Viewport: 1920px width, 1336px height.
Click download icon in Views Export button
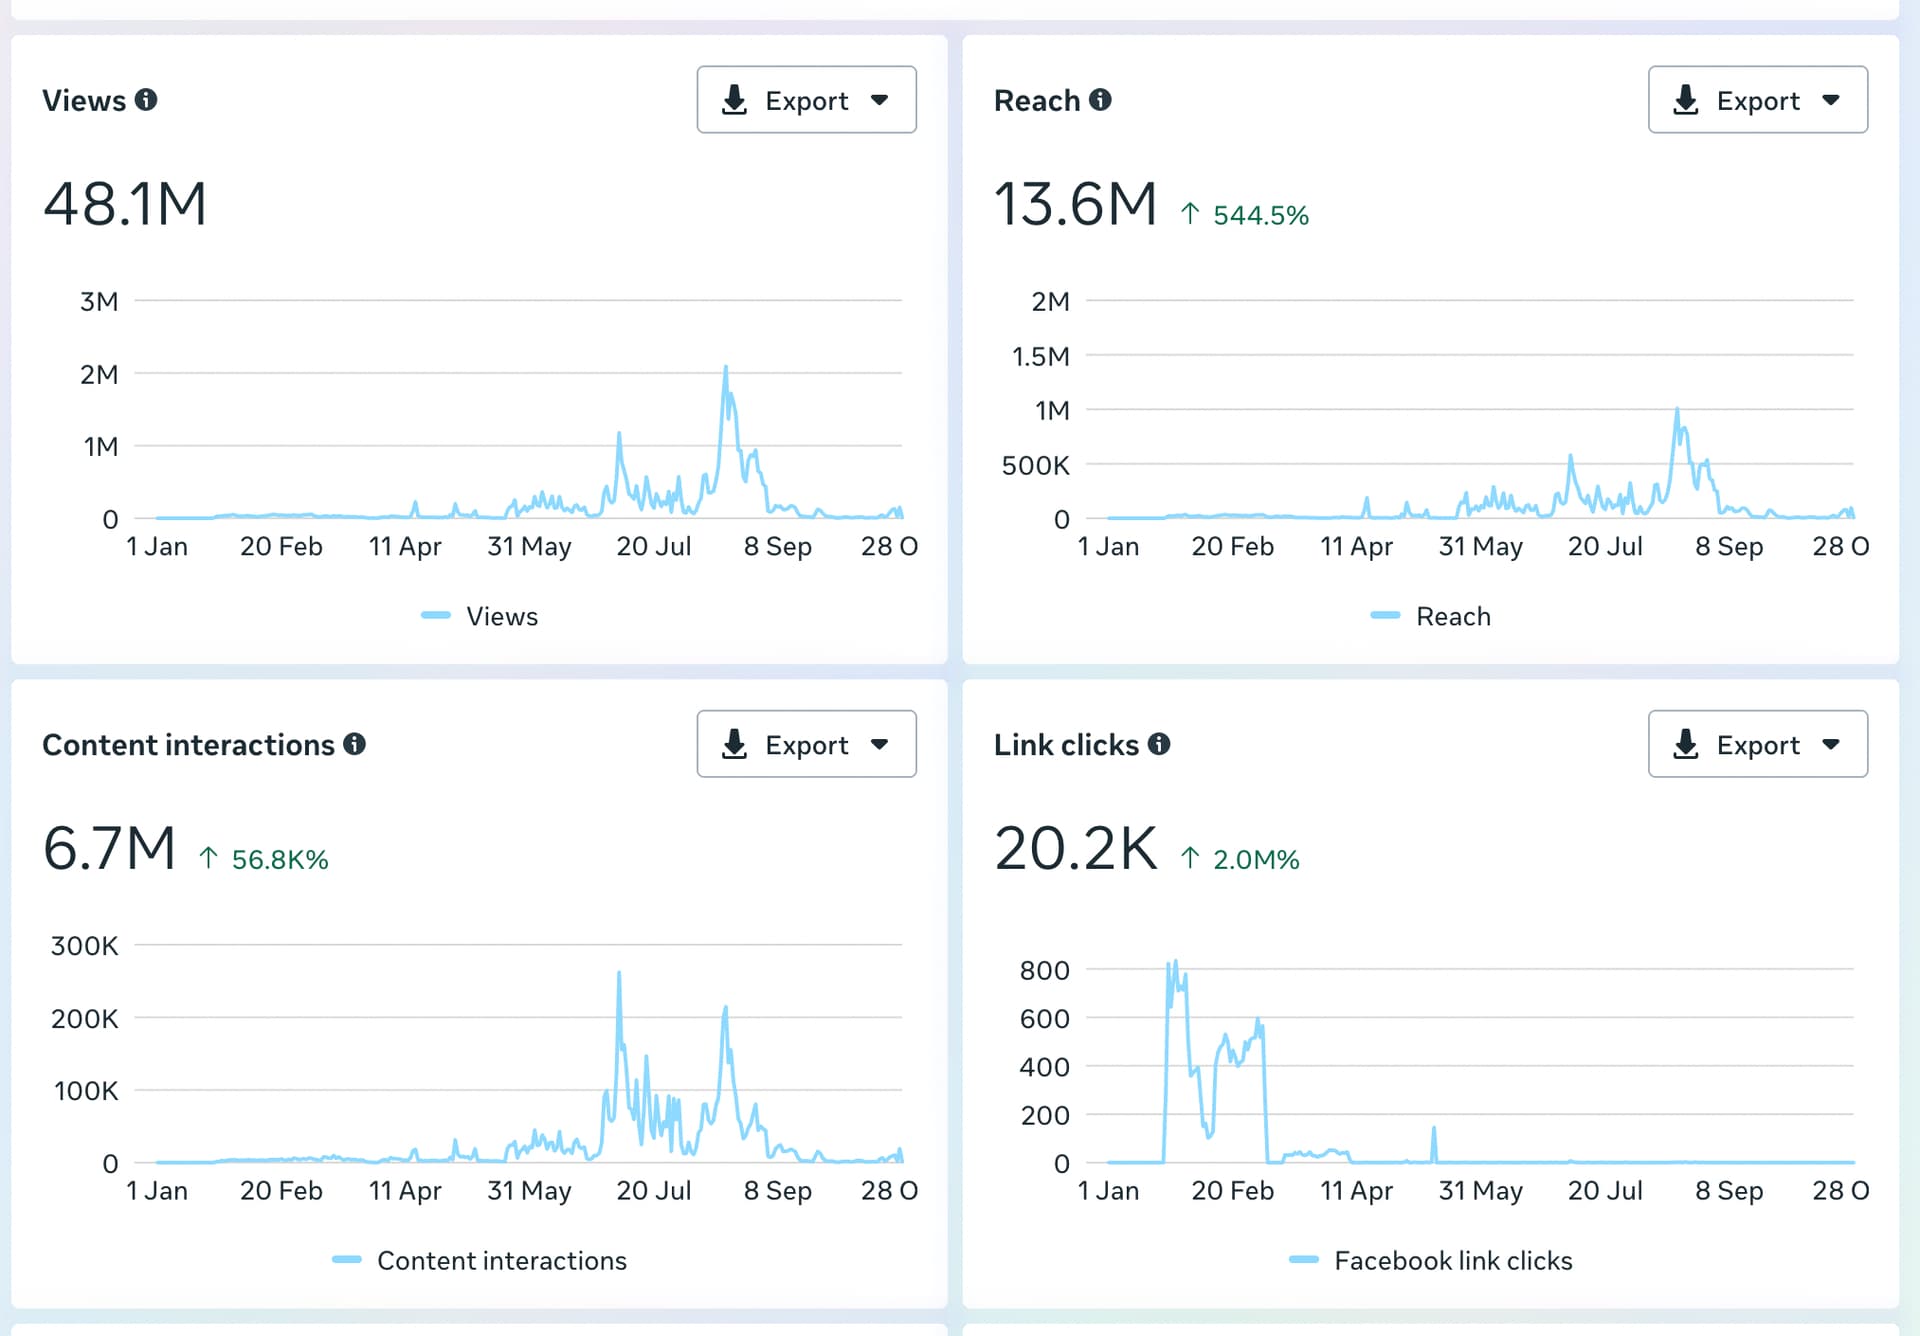734,100
